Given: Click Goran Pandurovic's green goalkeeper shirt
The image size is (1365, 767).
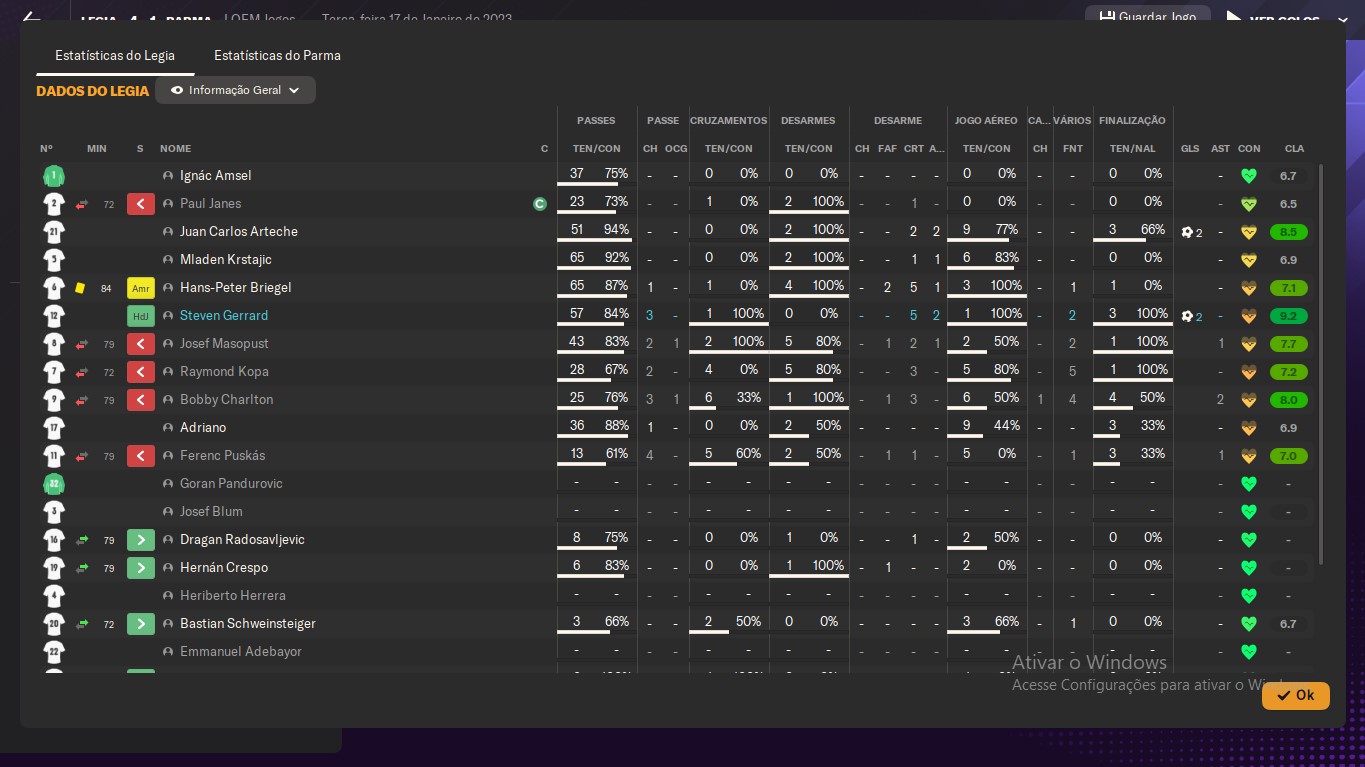Looking at the screenshot, I should pos(54,484).
